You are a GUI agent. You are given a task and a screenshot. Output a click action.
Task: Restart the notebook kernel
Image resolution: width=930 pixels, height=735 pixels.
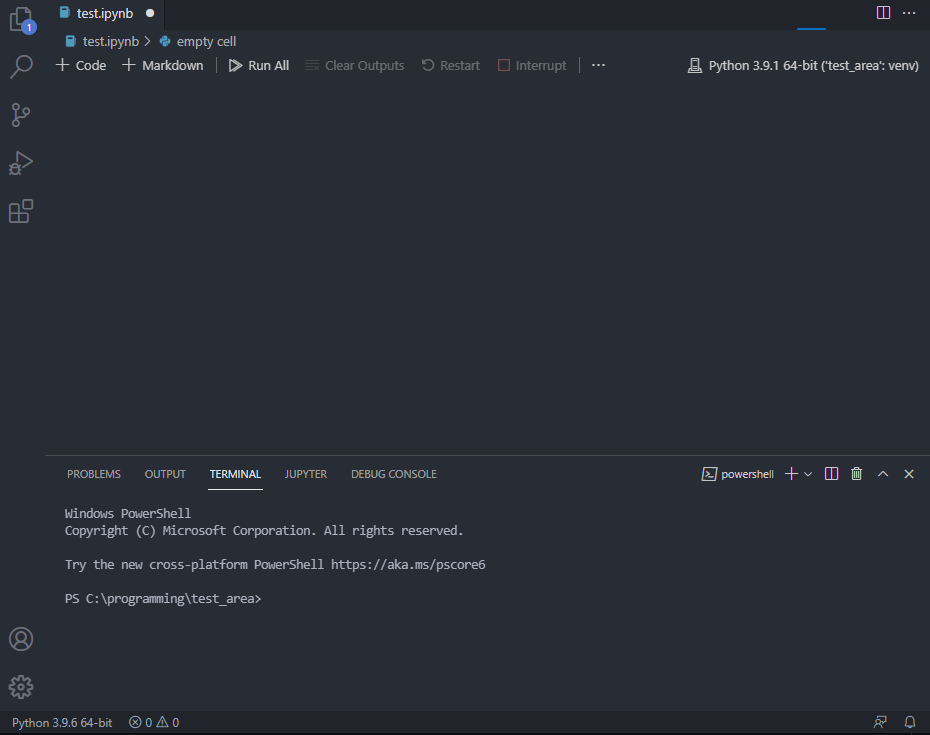click(451, 65)
